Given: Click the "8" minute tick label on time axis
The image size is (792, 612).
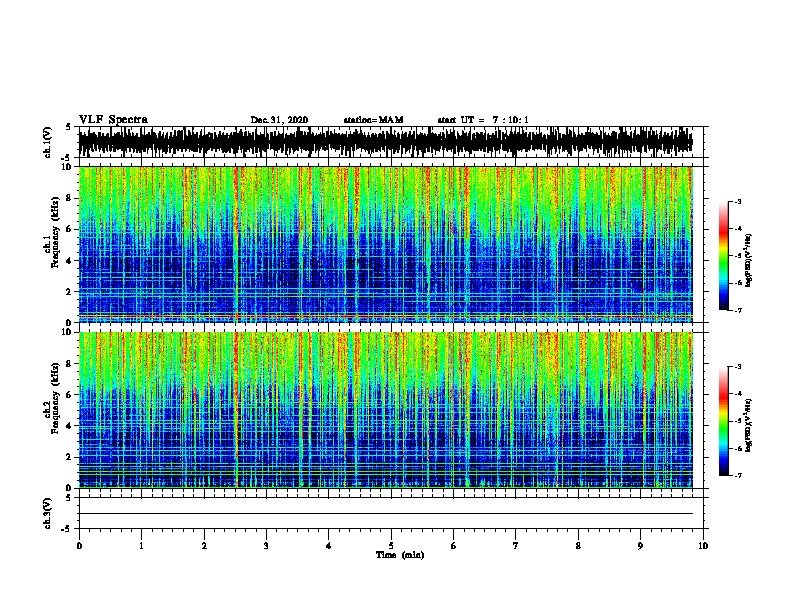Looking at the screenshot, I should (578, 546).
